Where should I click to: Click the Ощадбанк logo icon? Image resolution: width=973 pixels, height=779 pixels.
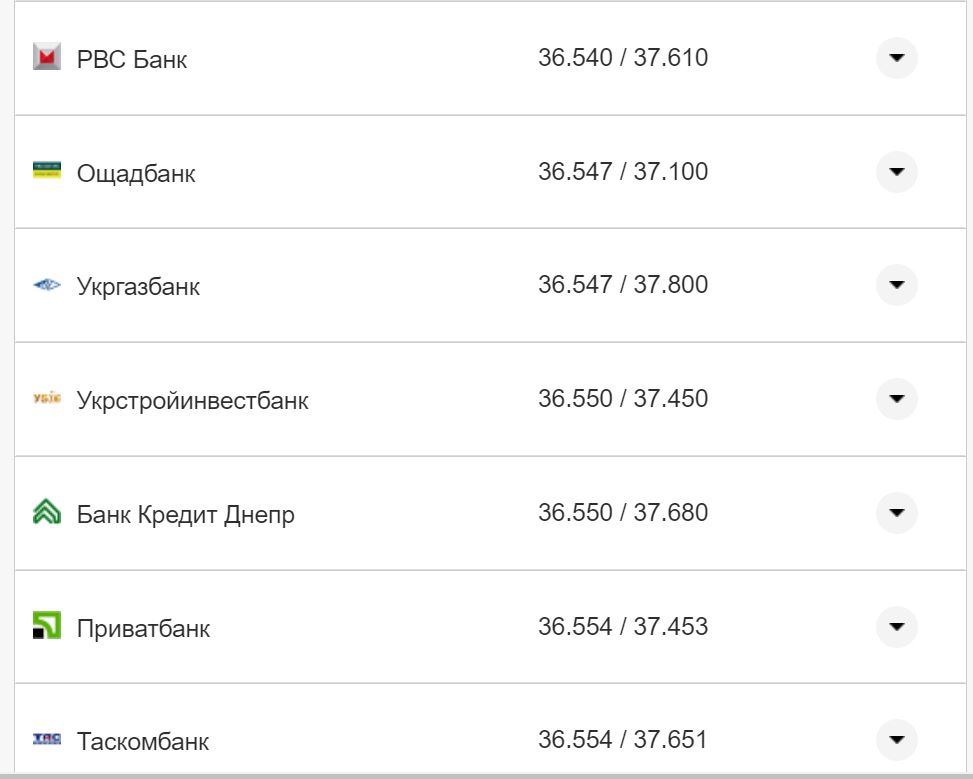(47, 172)
